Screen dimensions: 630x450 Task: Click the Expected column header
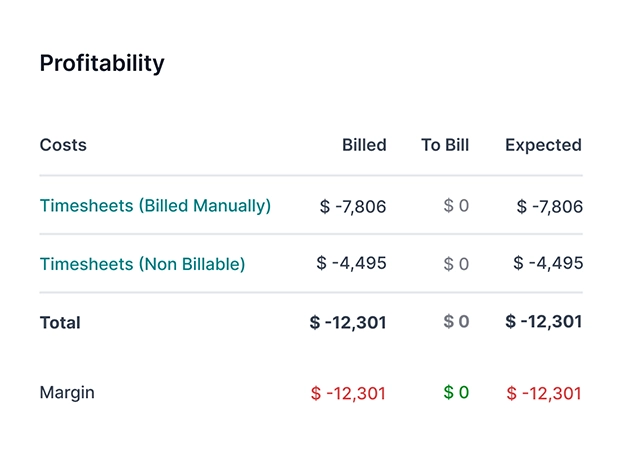pos(543,145)
